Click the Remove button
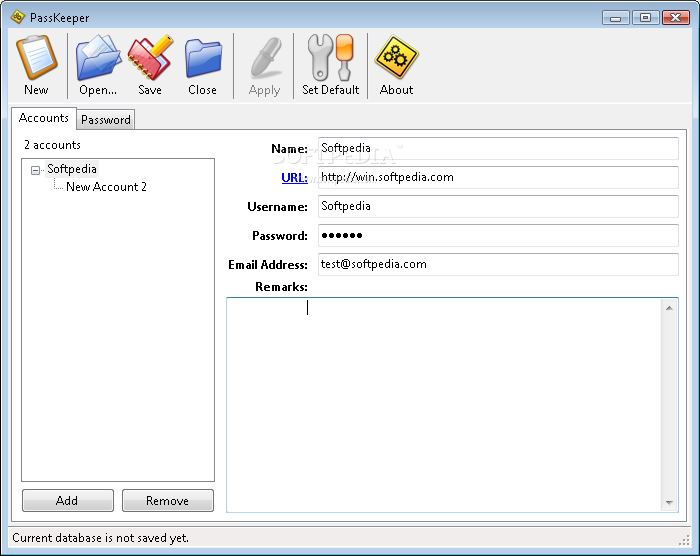Image resolution: width=700 pixels, height=556 pixels. (x=168, y=500)
